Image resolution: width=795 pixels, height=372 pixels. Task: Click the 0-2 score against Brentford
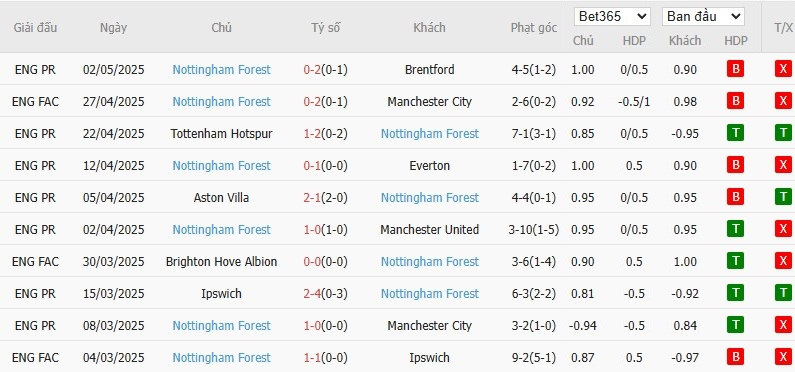[312, 69]
